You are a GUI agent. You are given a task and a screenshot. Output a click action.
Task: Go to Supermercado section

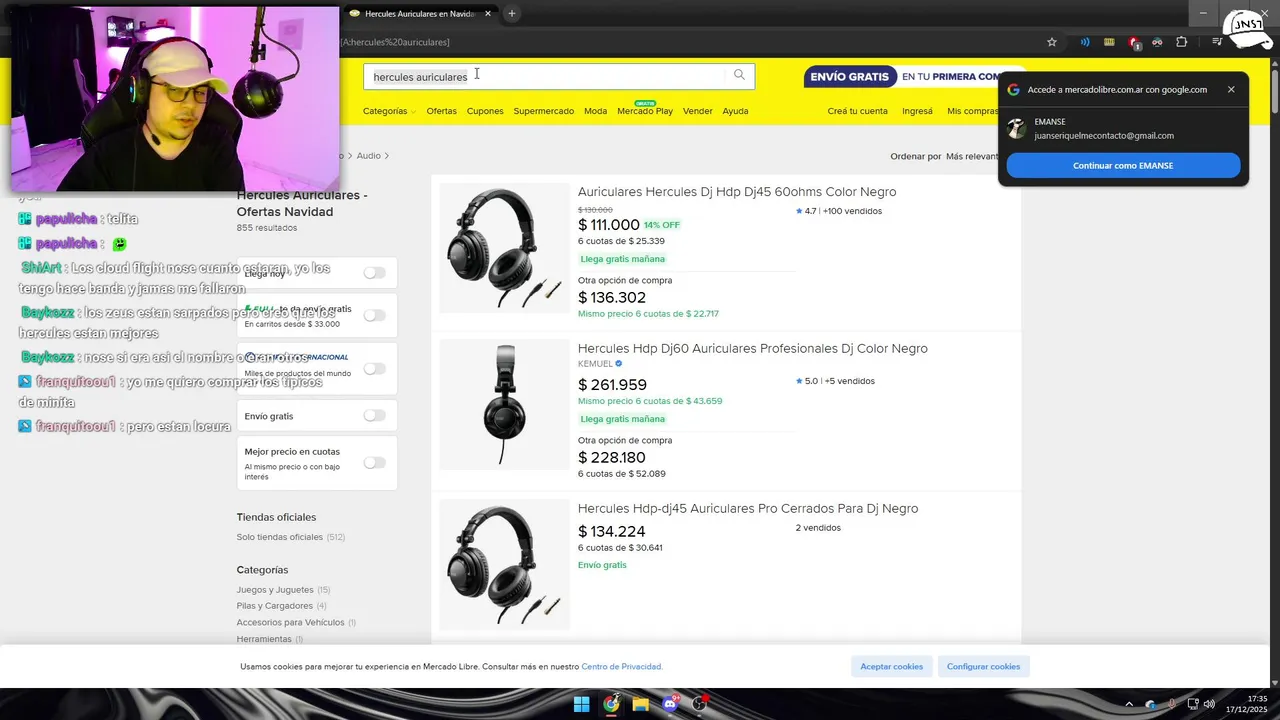pyautogui.click(x=543, y=111)
